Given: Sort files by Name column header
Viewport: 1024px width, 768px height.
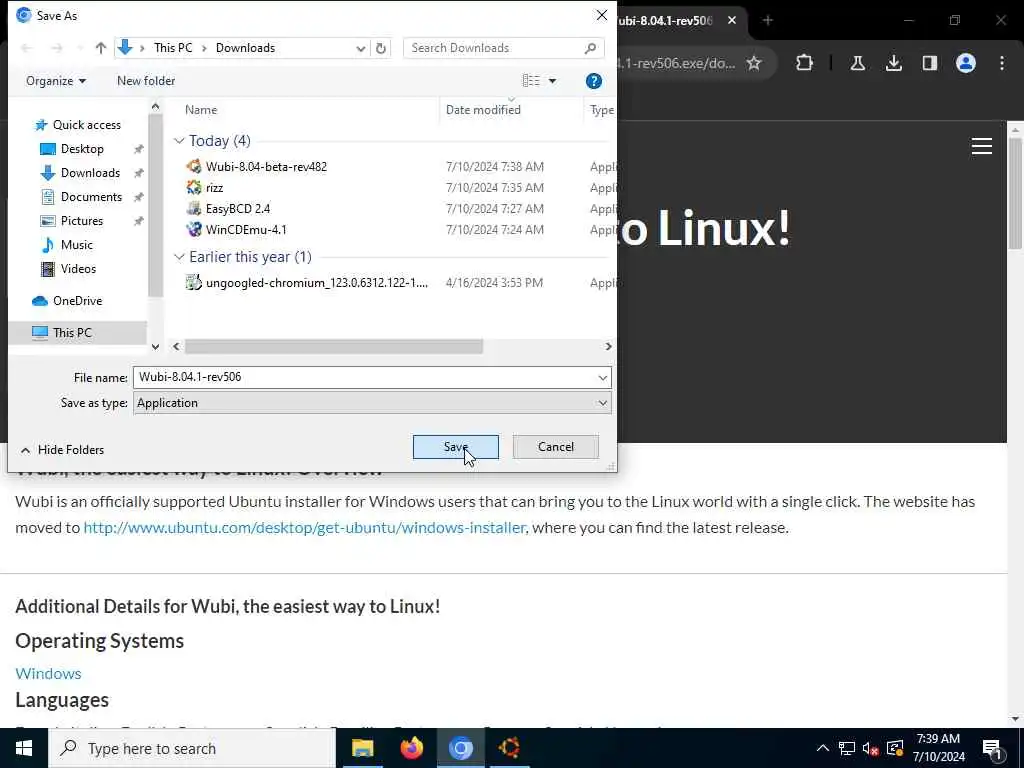Looking at the screenshot, I should (x=201, y=110).
